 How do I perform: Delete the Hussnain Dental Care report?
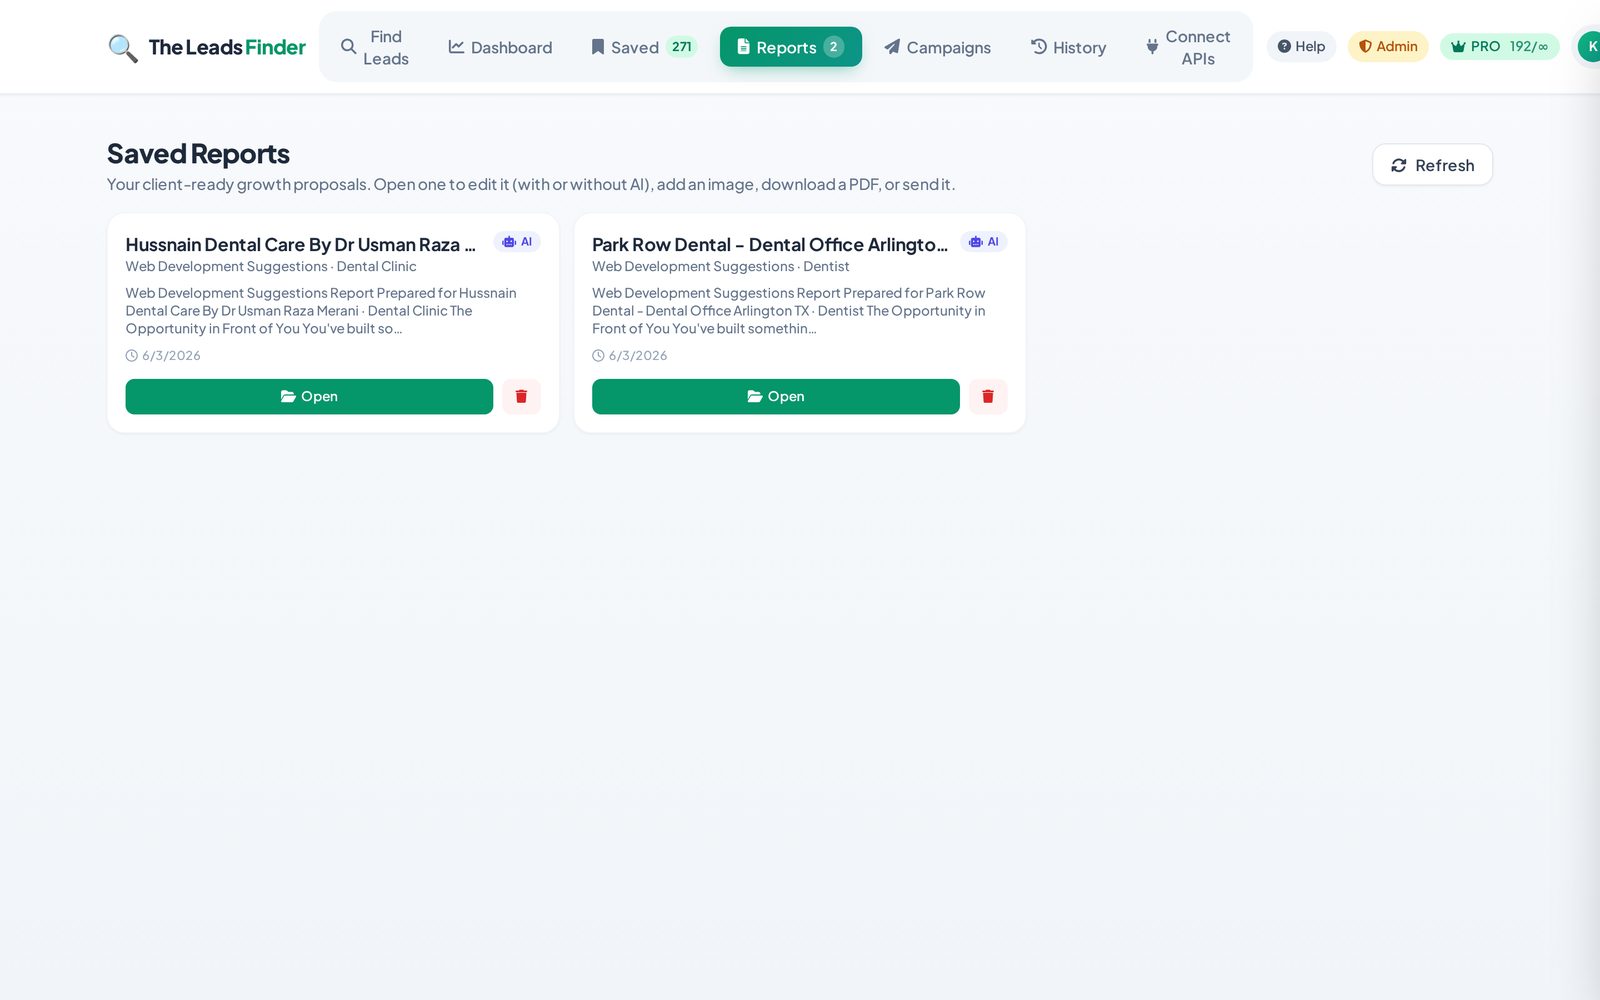pos(521,396)
